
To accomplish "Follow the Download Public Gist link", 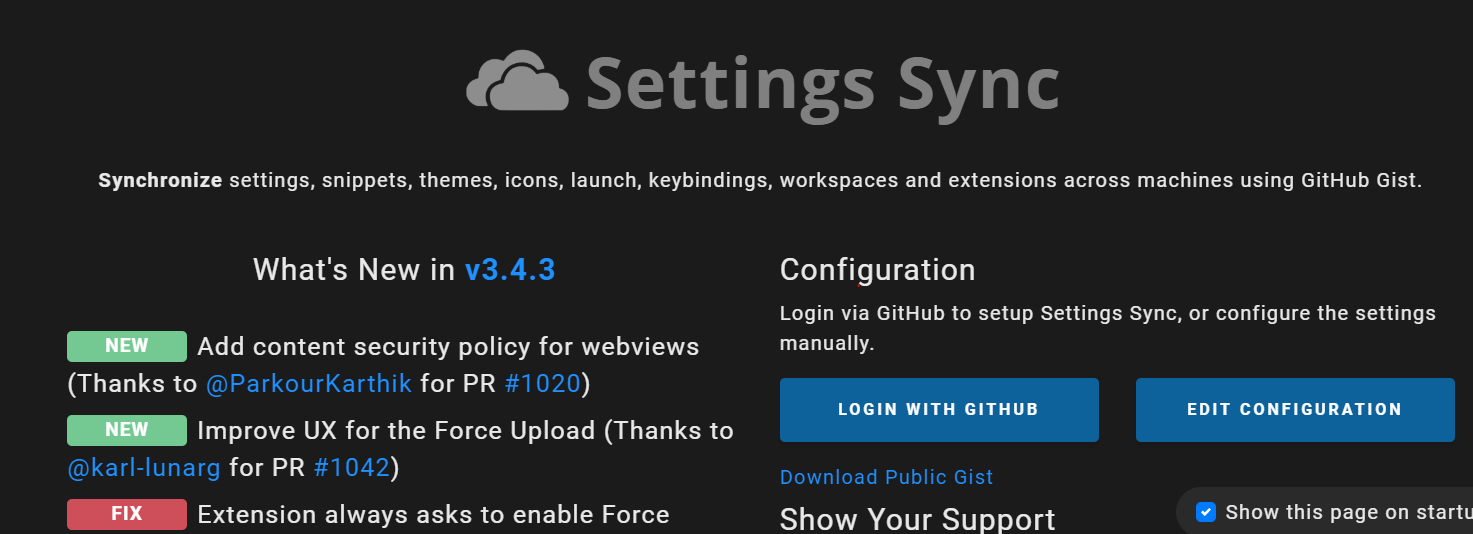I will (886, 477).
